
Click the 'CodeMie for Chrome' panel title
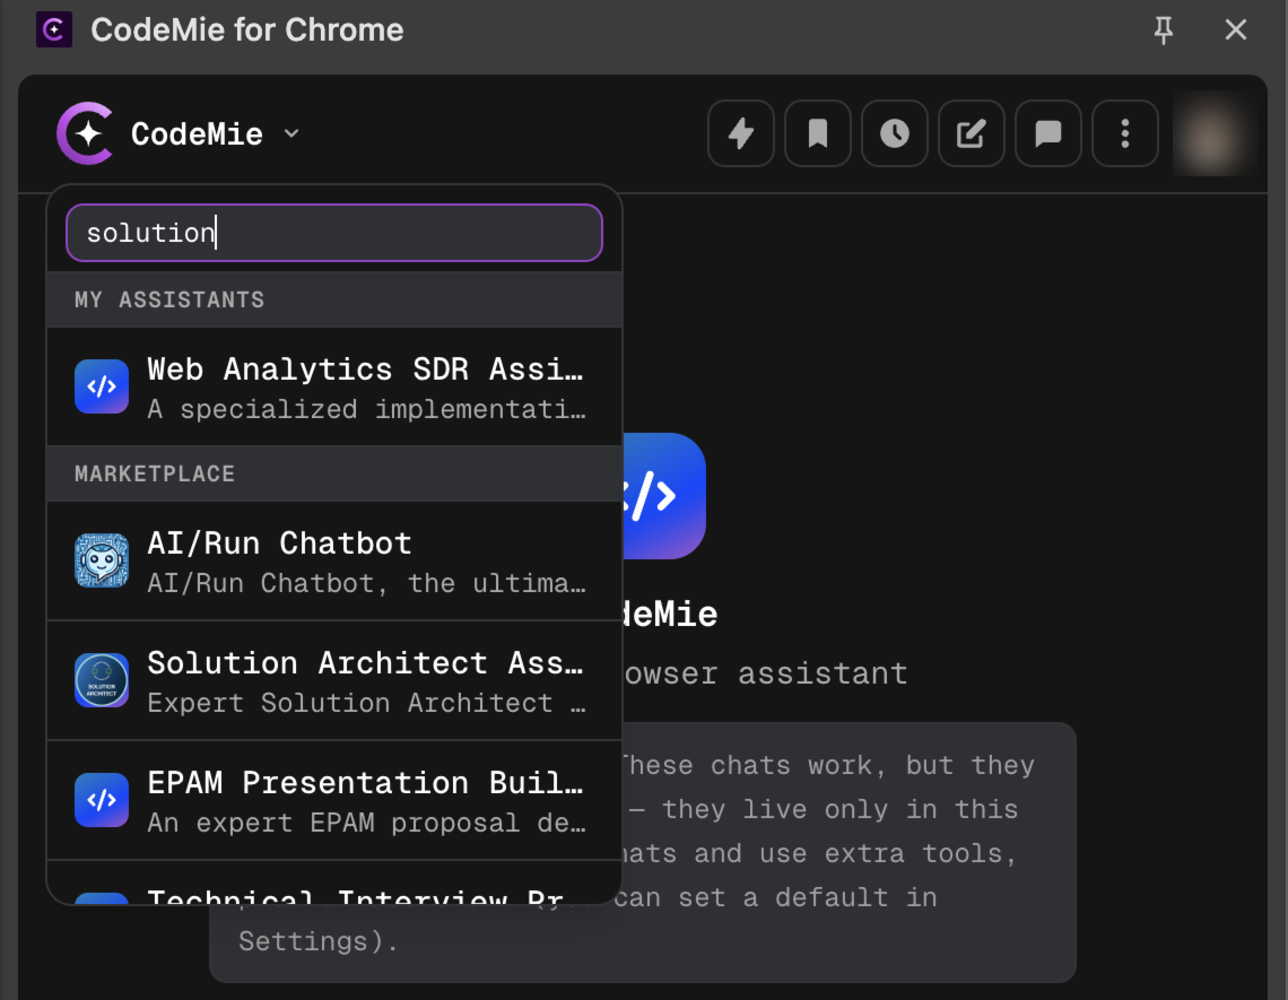(247, 30)
